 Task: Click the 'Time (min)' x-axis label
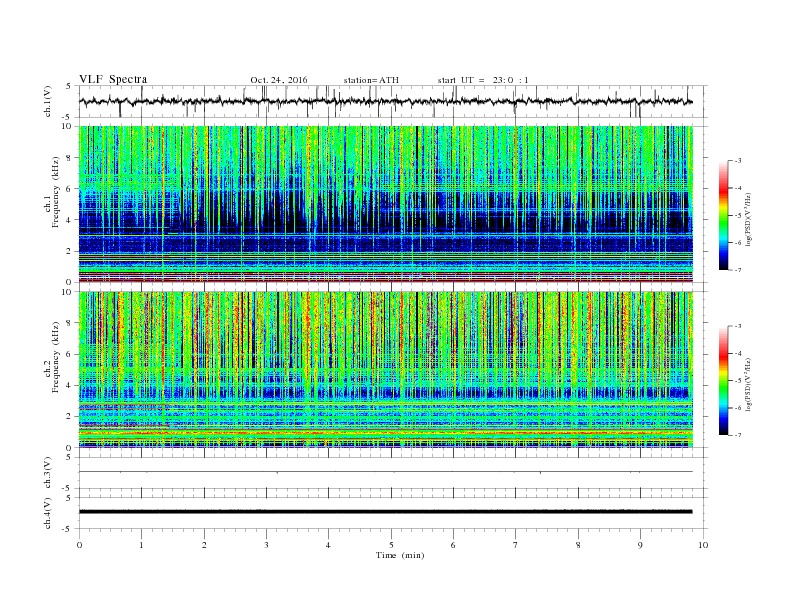pyautogui.click(x=400, y=555)
